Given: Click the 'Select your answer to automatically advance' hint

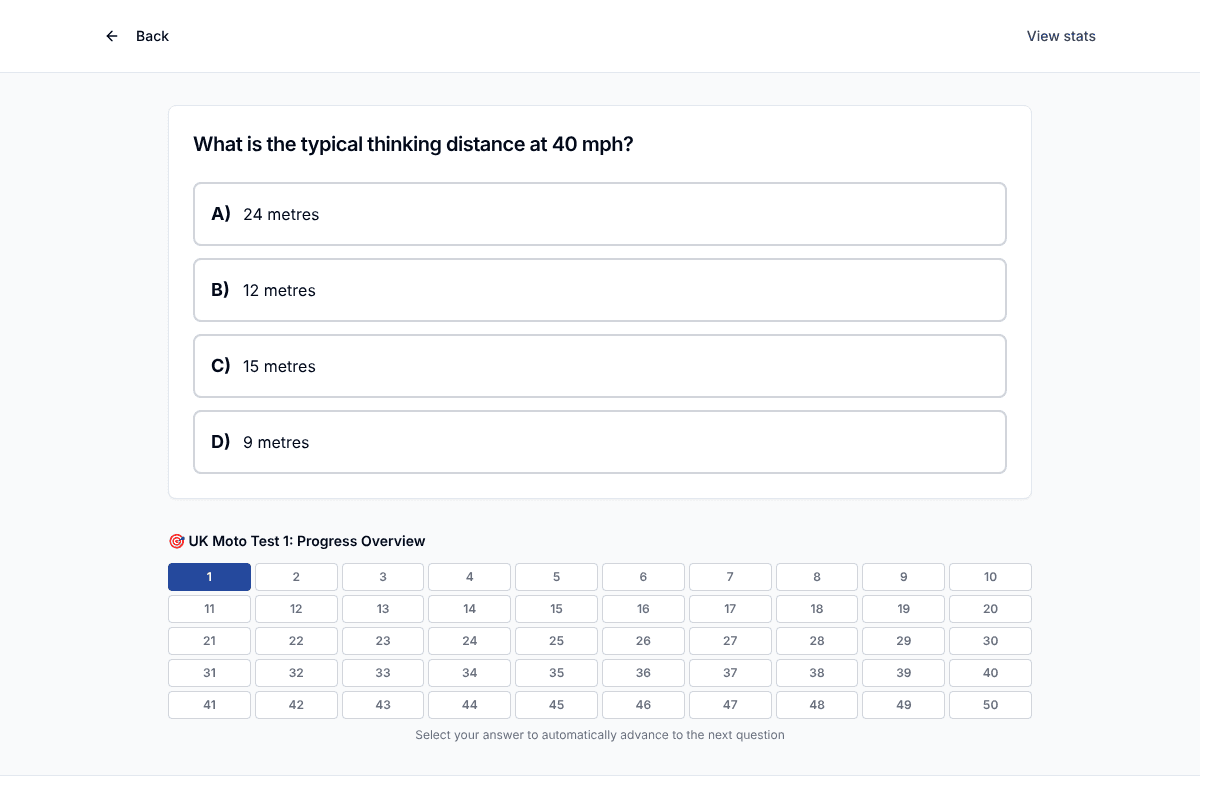Looking at the screenshot, I should pyautogui.click(x=600, y=735).
